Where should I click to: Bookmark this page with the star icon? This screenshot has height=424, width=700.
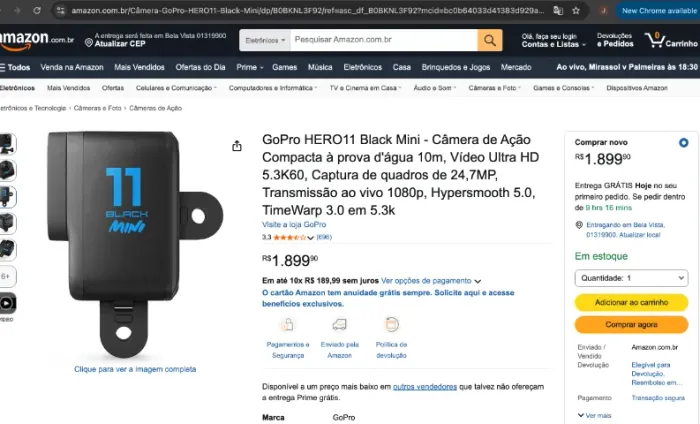tap(576, 10)
